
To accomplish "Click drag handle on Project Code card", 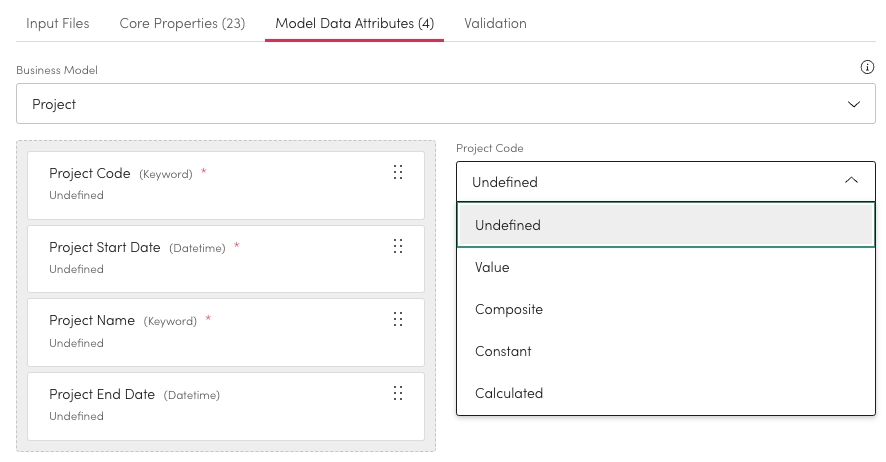I will tap(398, 172).
